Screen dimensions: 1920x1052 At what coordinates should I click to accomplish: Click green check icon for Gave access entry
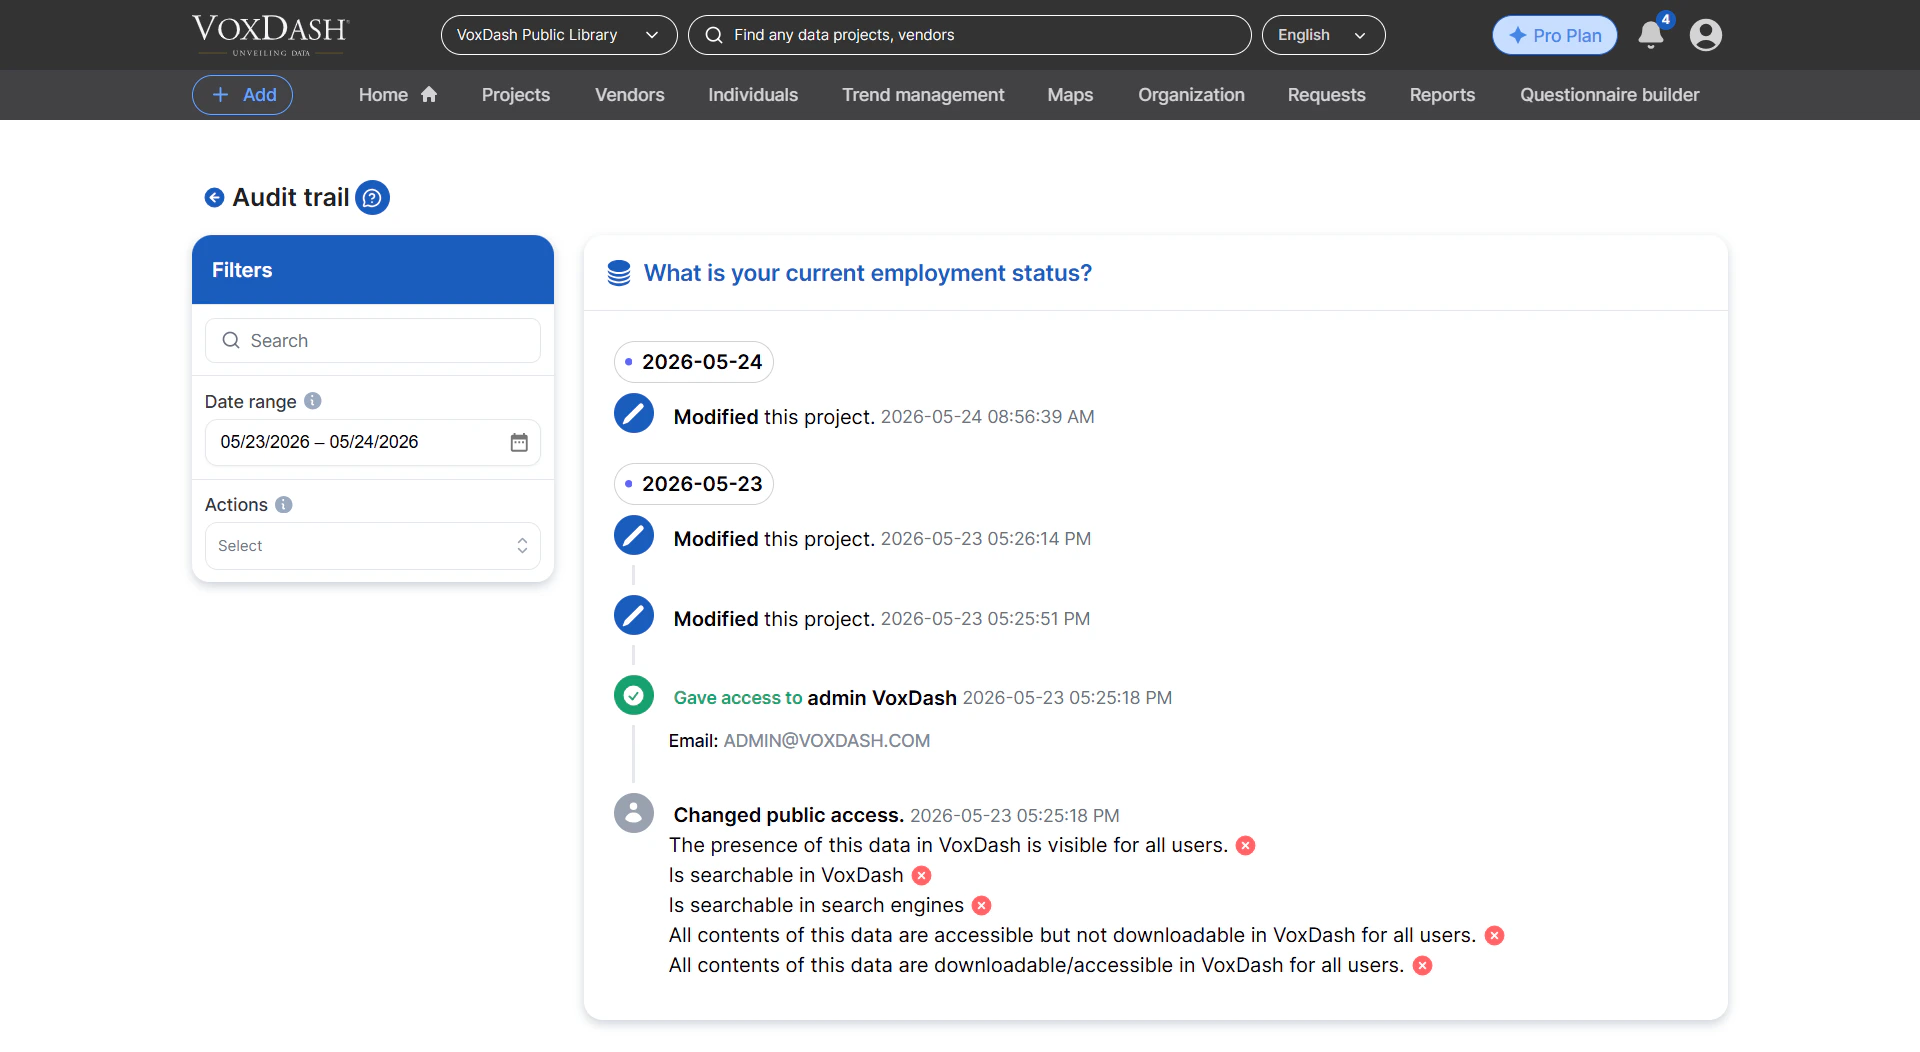pyautogui.click(x=634, y=695)
